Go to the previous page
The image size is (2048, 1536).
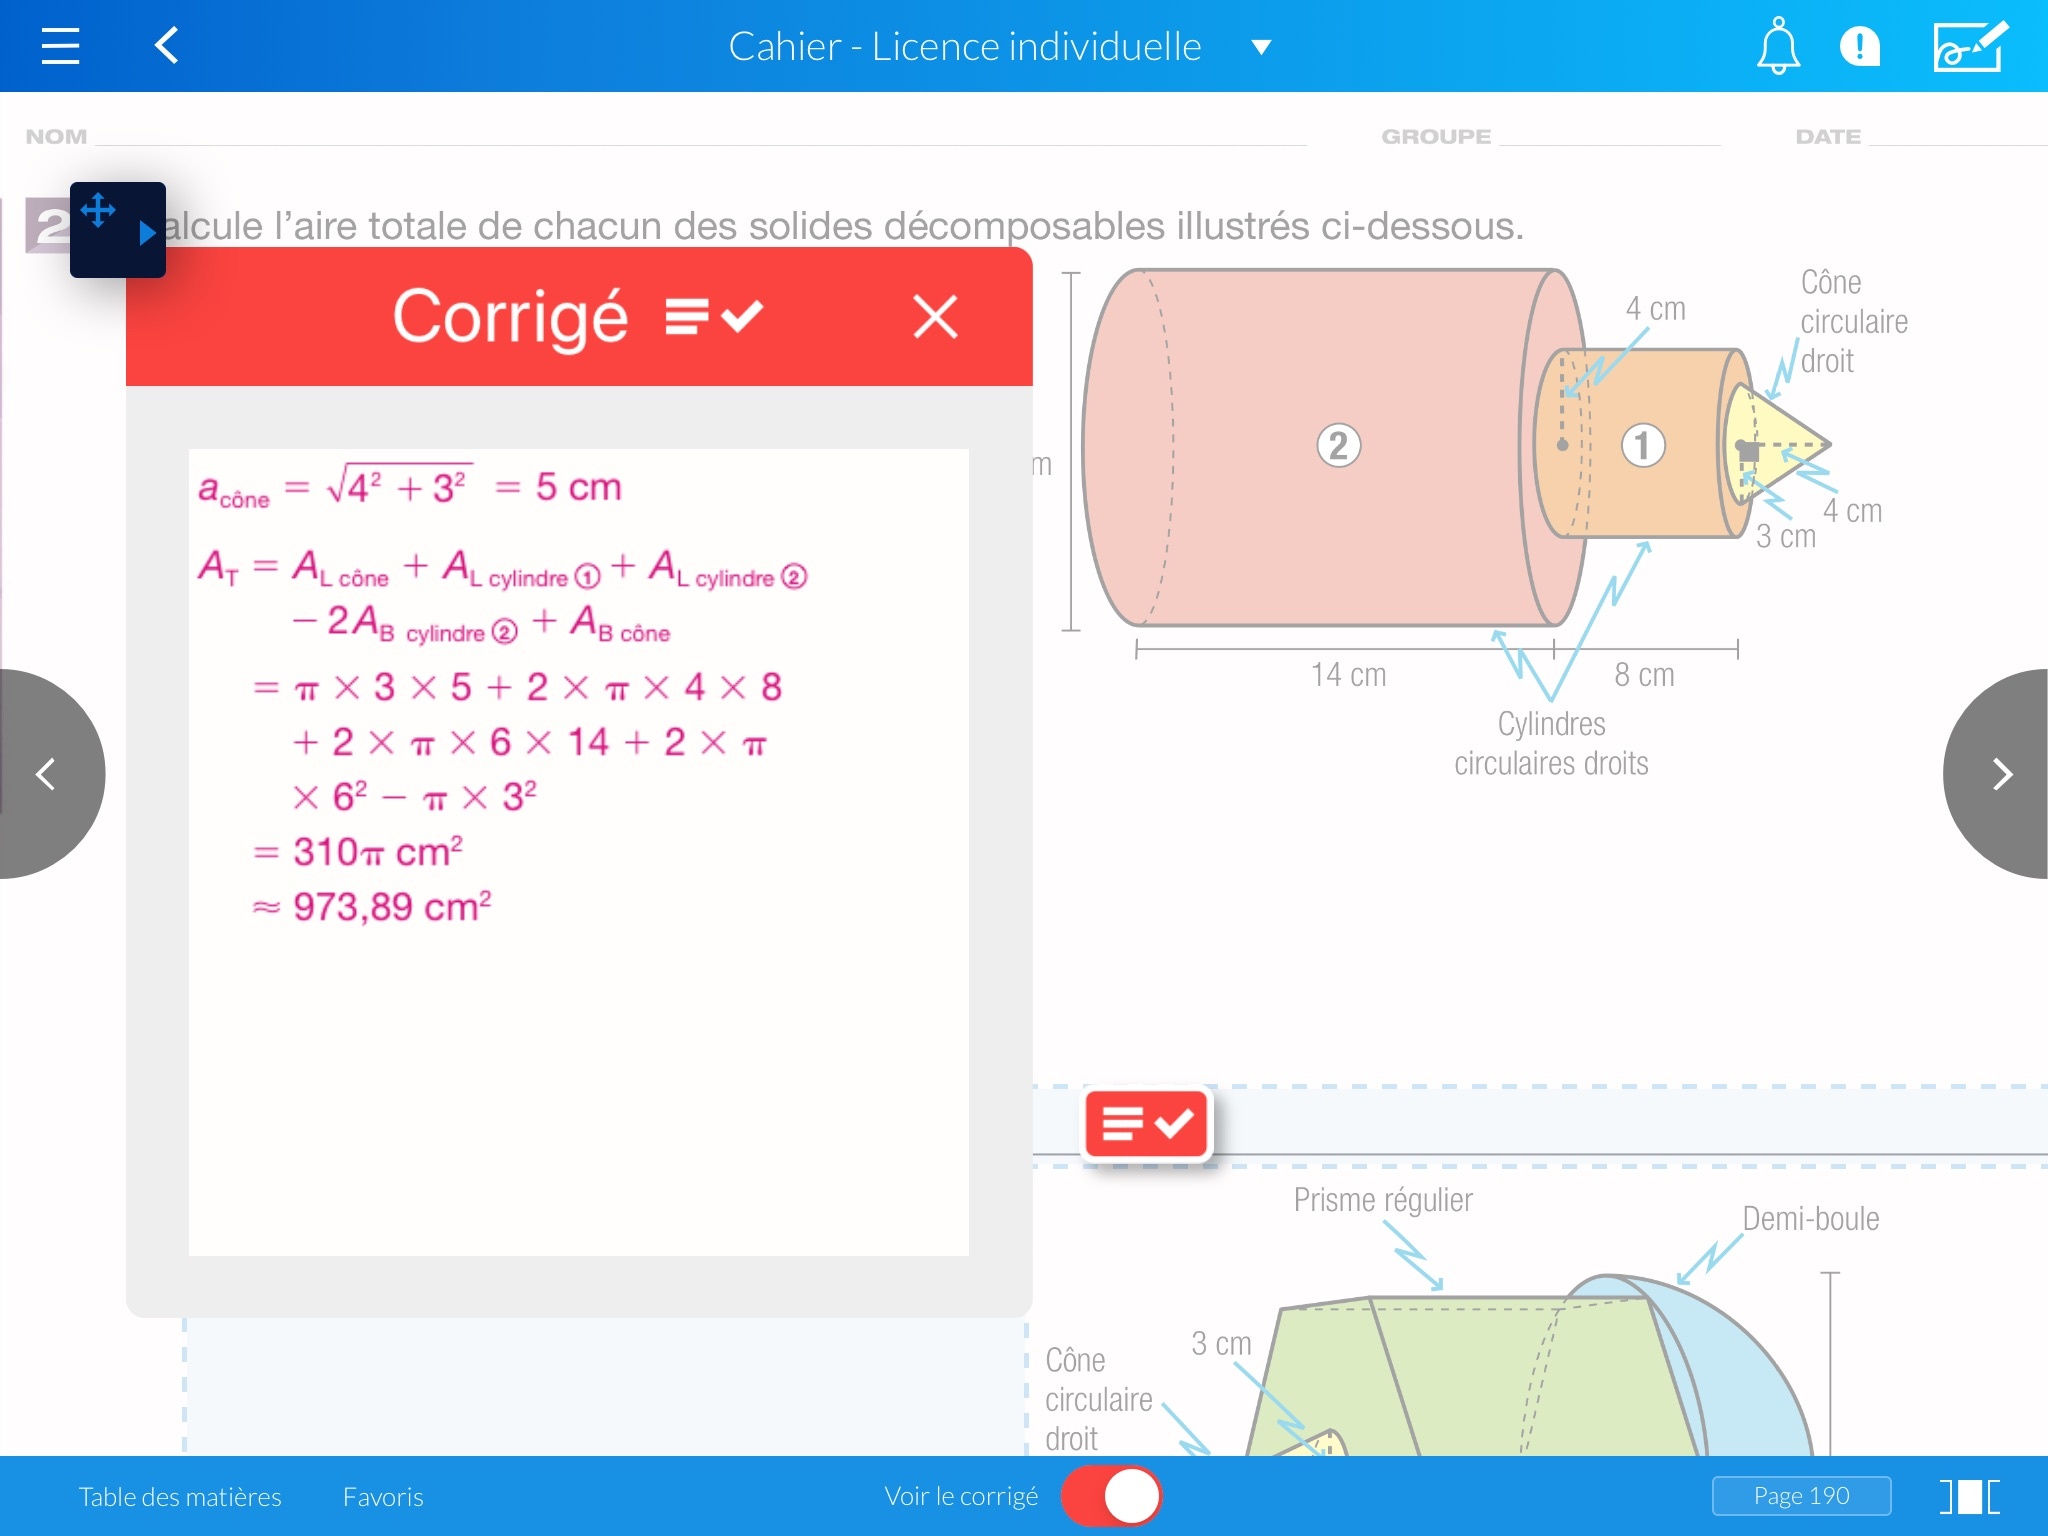pos(45,773)
